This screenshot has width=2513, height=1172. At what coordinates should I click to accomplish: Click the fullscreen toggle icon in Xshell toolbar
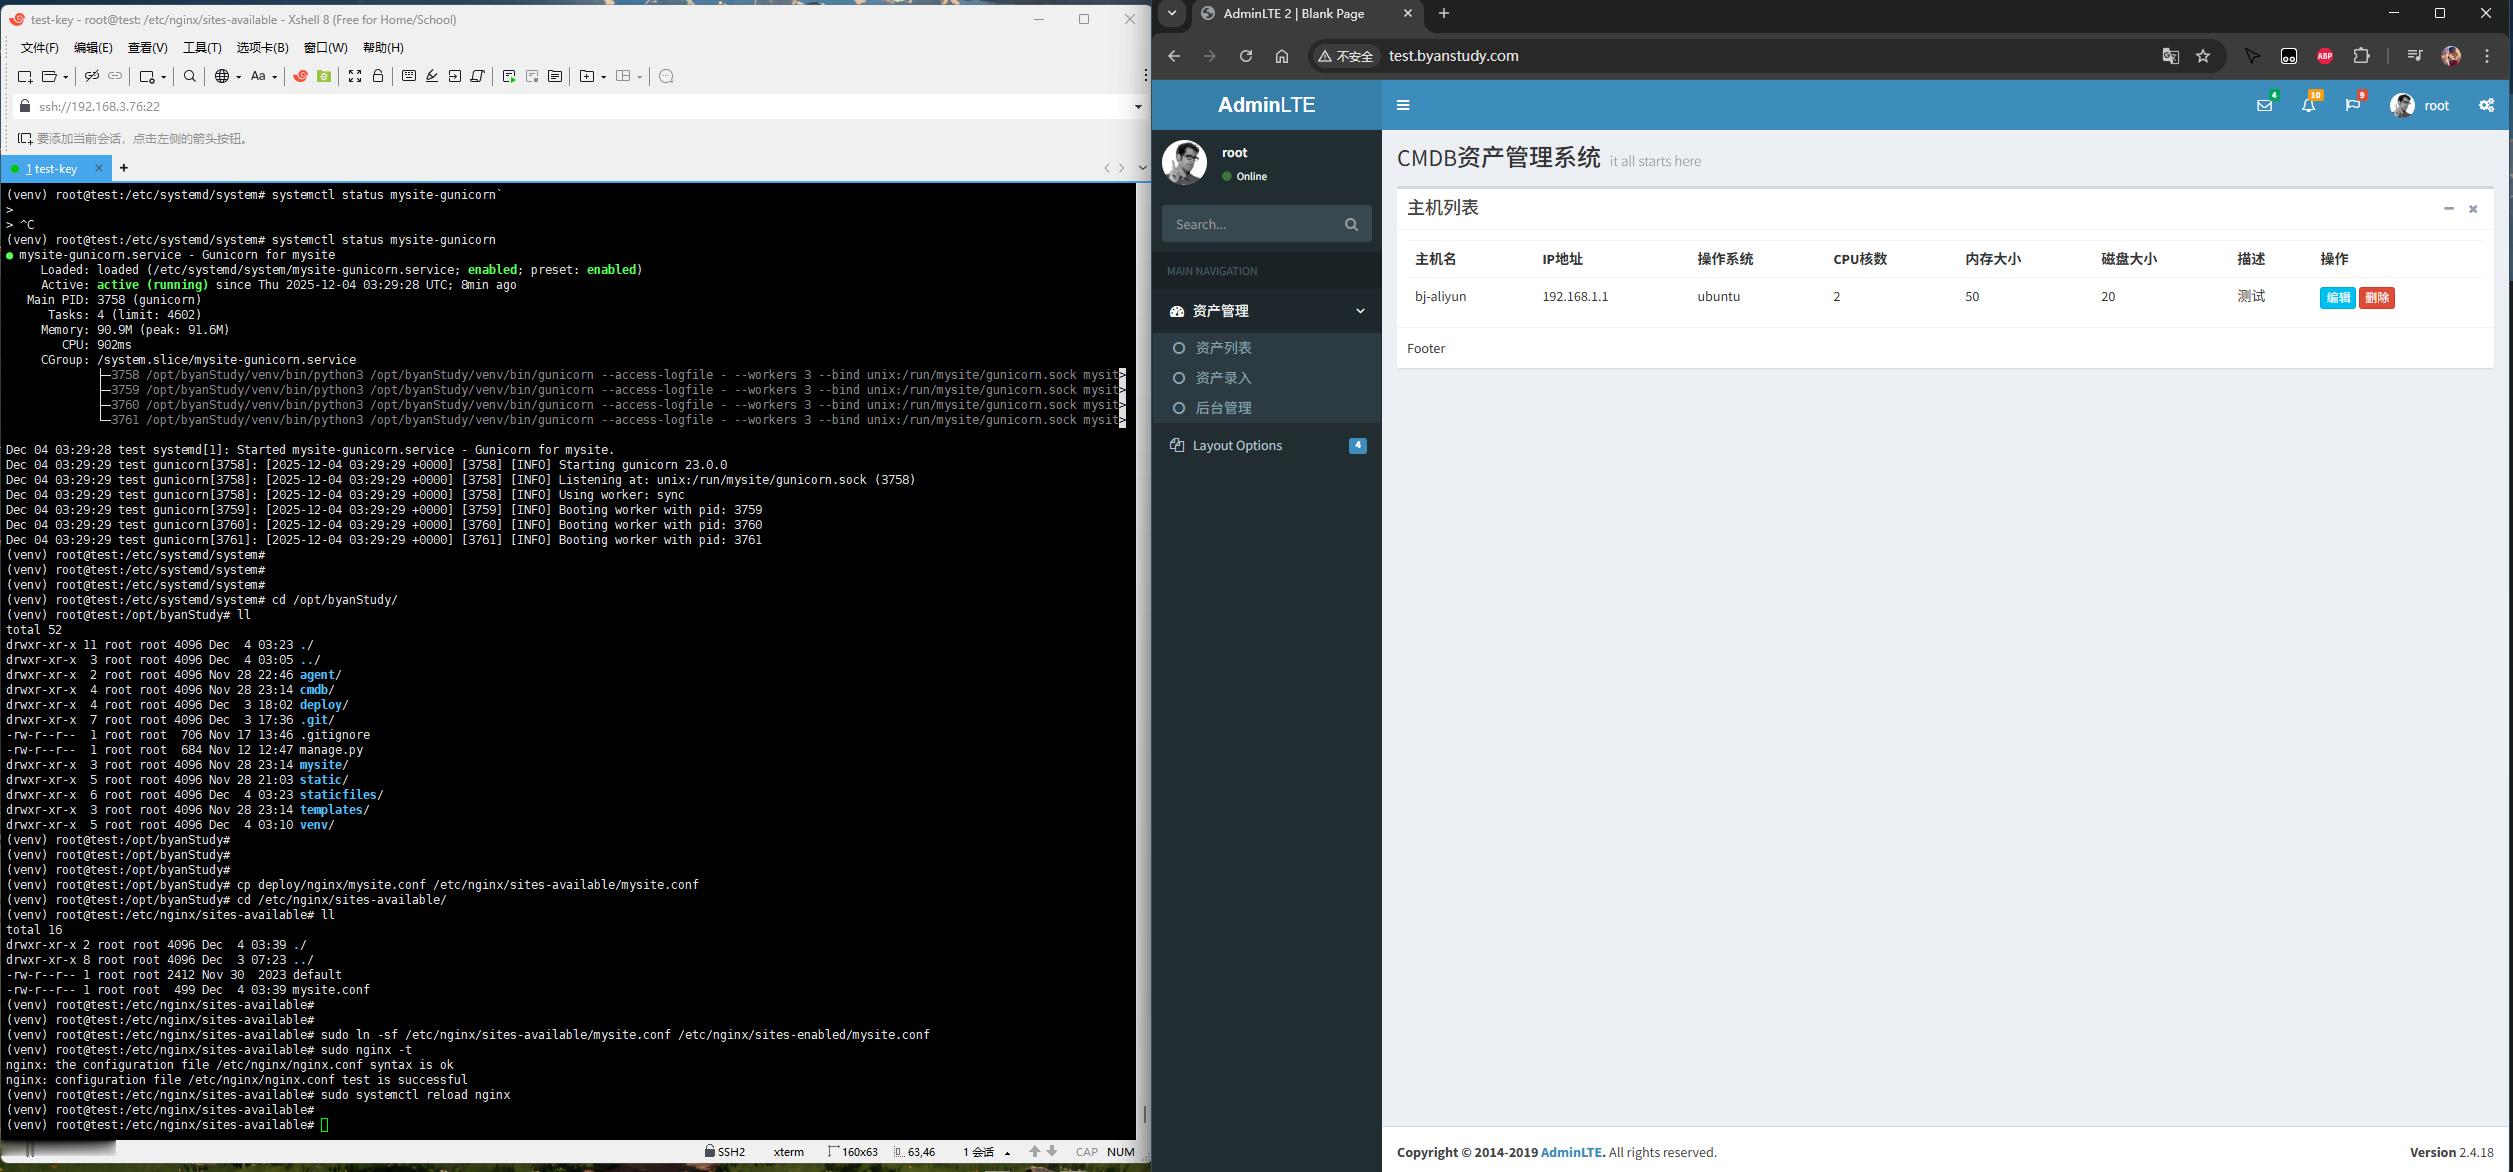(x=354, y=76)
